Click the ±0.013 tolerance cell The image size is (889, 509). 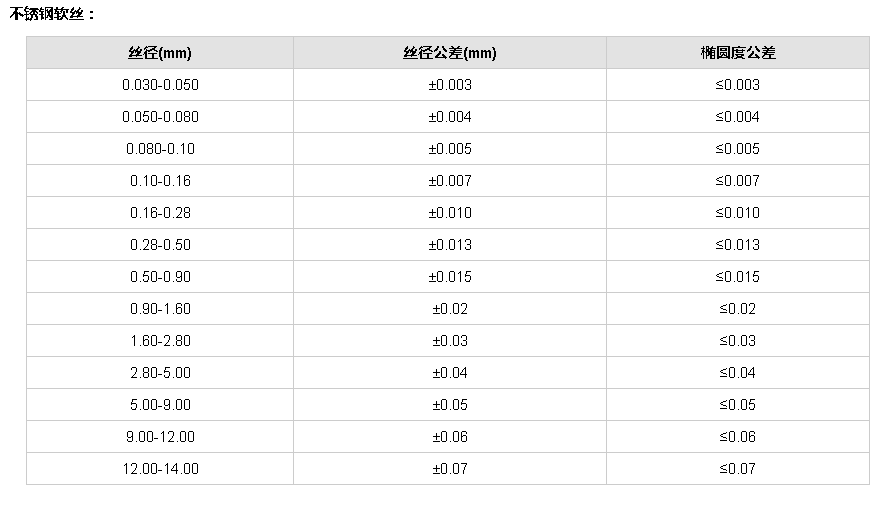(x=449, y=245)
